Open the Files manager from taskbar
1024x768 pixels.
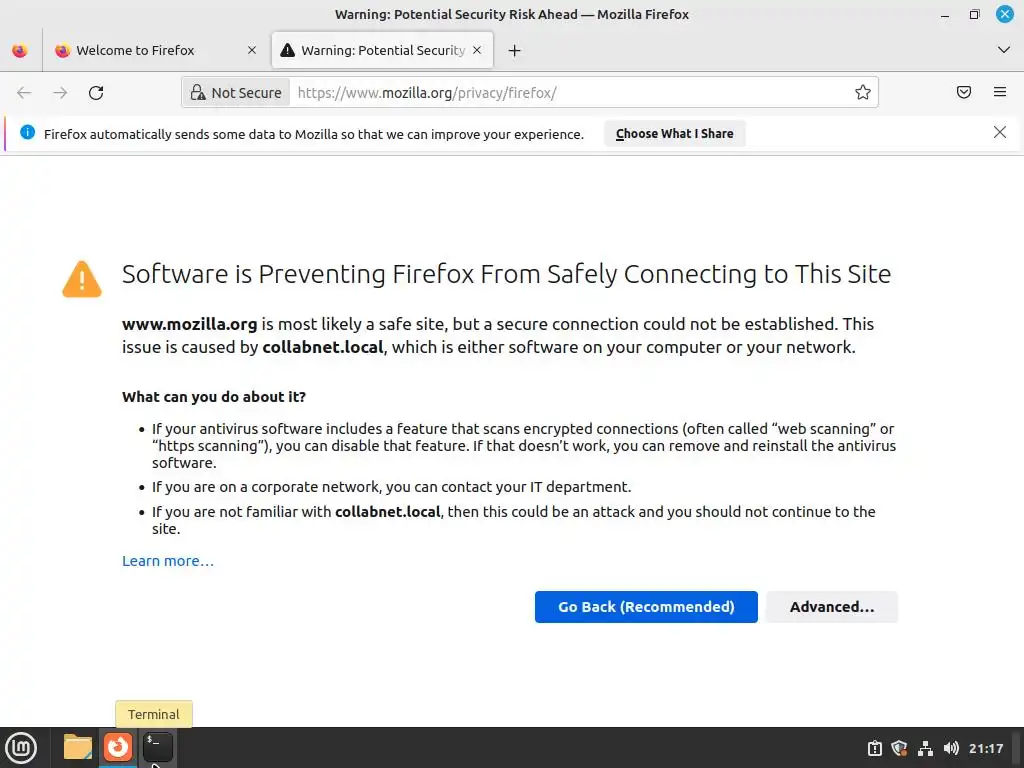click(x=78, y=747)
